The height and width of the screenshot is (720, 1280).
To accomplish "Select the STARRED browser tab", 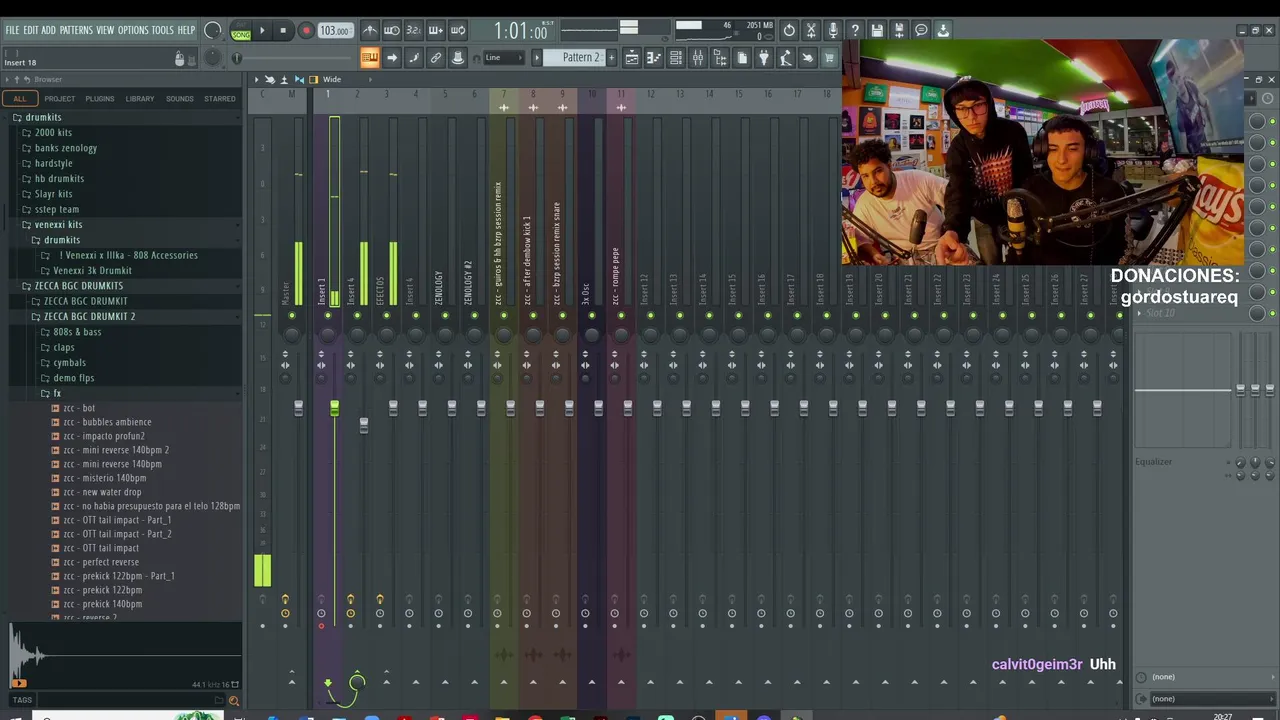I will point(220,99).
